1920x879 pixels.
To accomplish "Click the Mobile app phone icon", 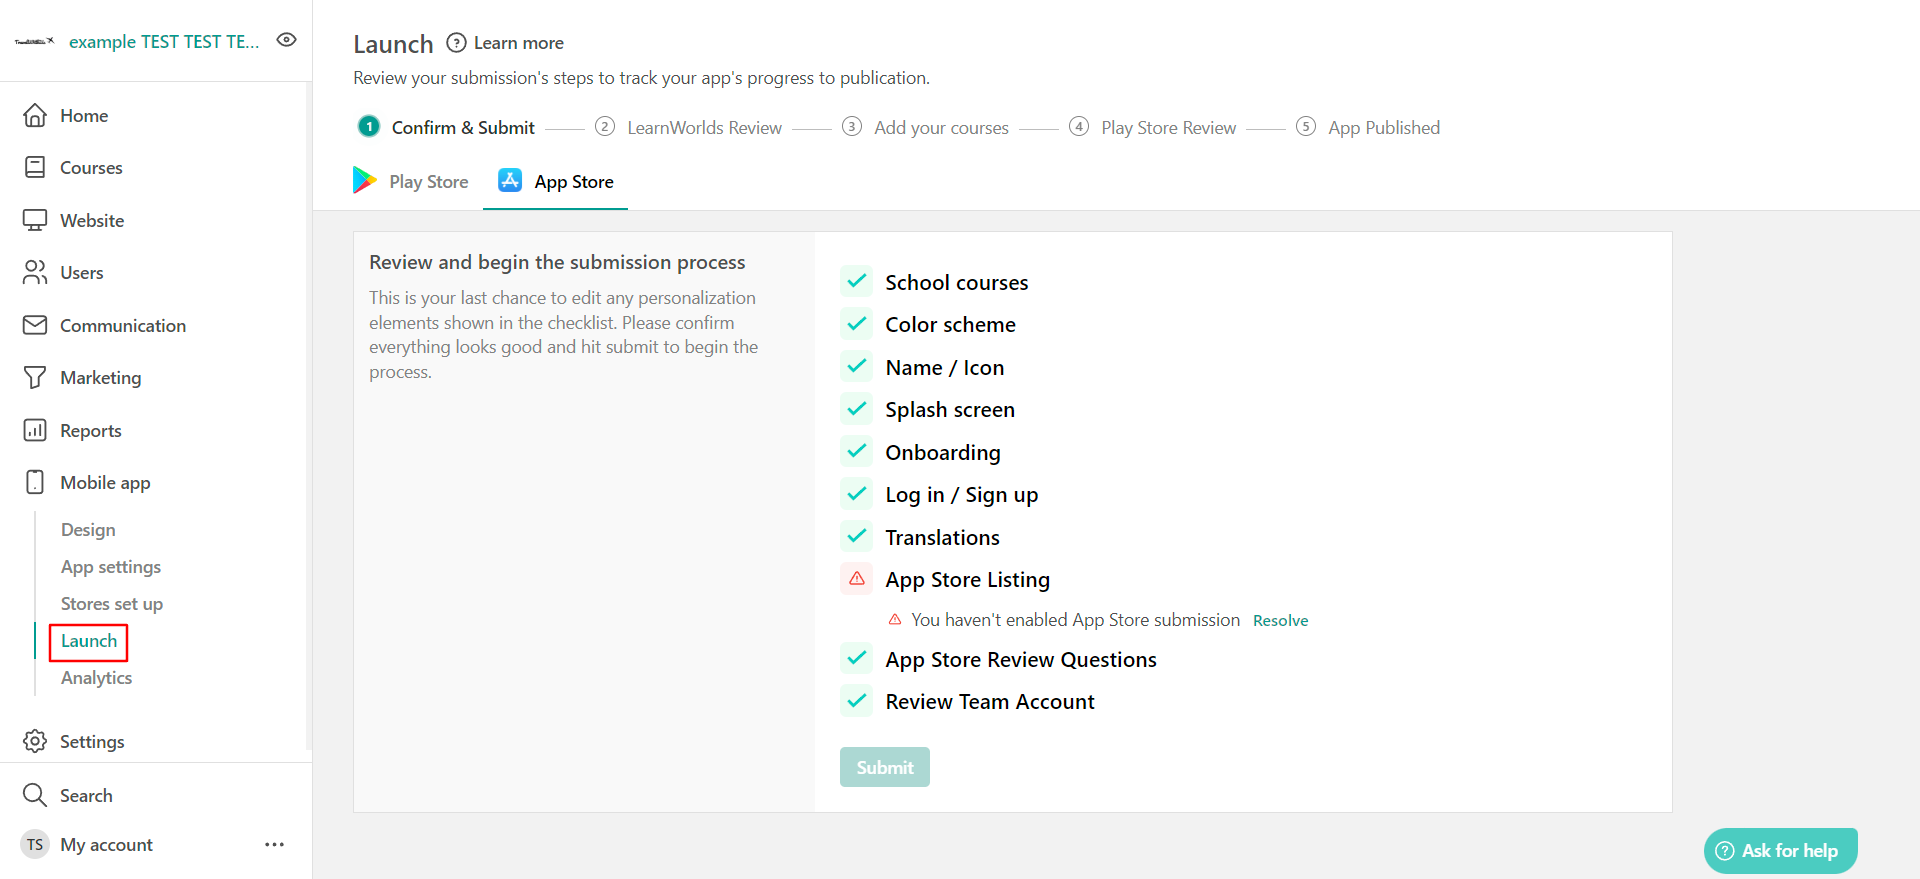I will 35,482.
